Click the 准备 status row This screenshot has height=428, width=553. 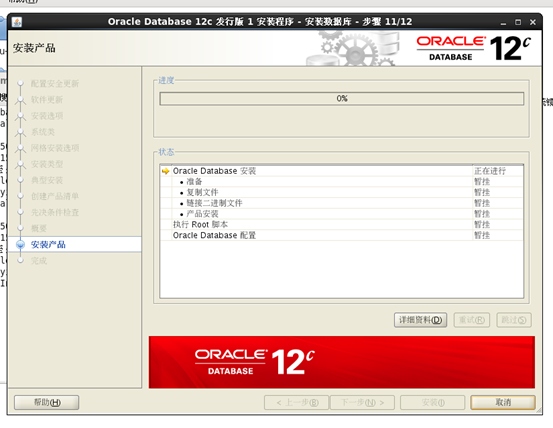tap(341, 182)
